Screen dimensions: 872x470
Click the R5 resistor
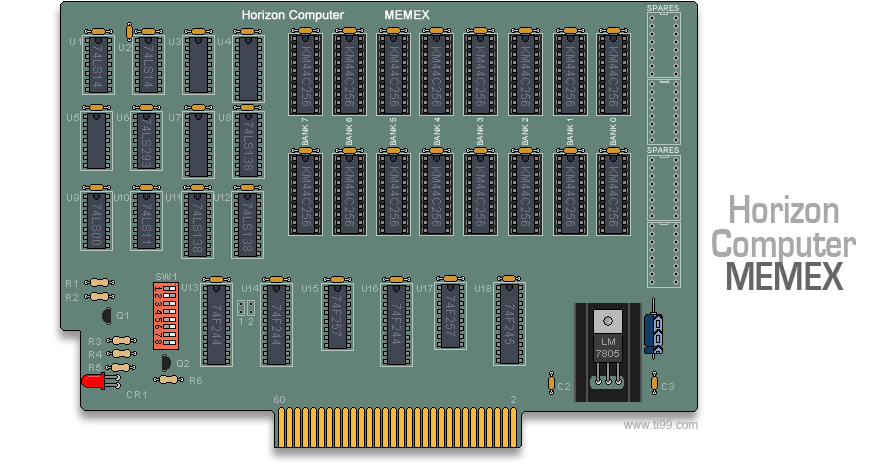coord(121,368)
